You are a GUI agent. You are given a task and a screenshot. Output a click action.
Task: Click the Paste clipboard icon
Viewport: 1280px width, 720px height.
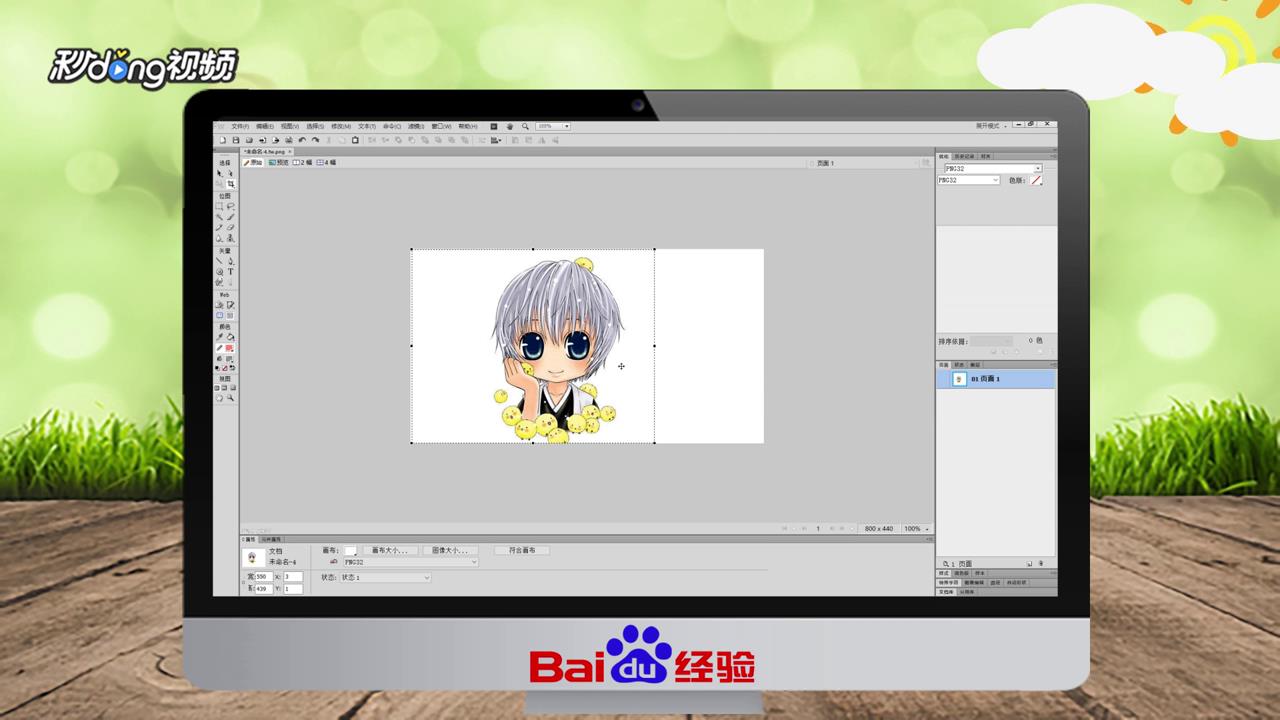pos(355,140)
